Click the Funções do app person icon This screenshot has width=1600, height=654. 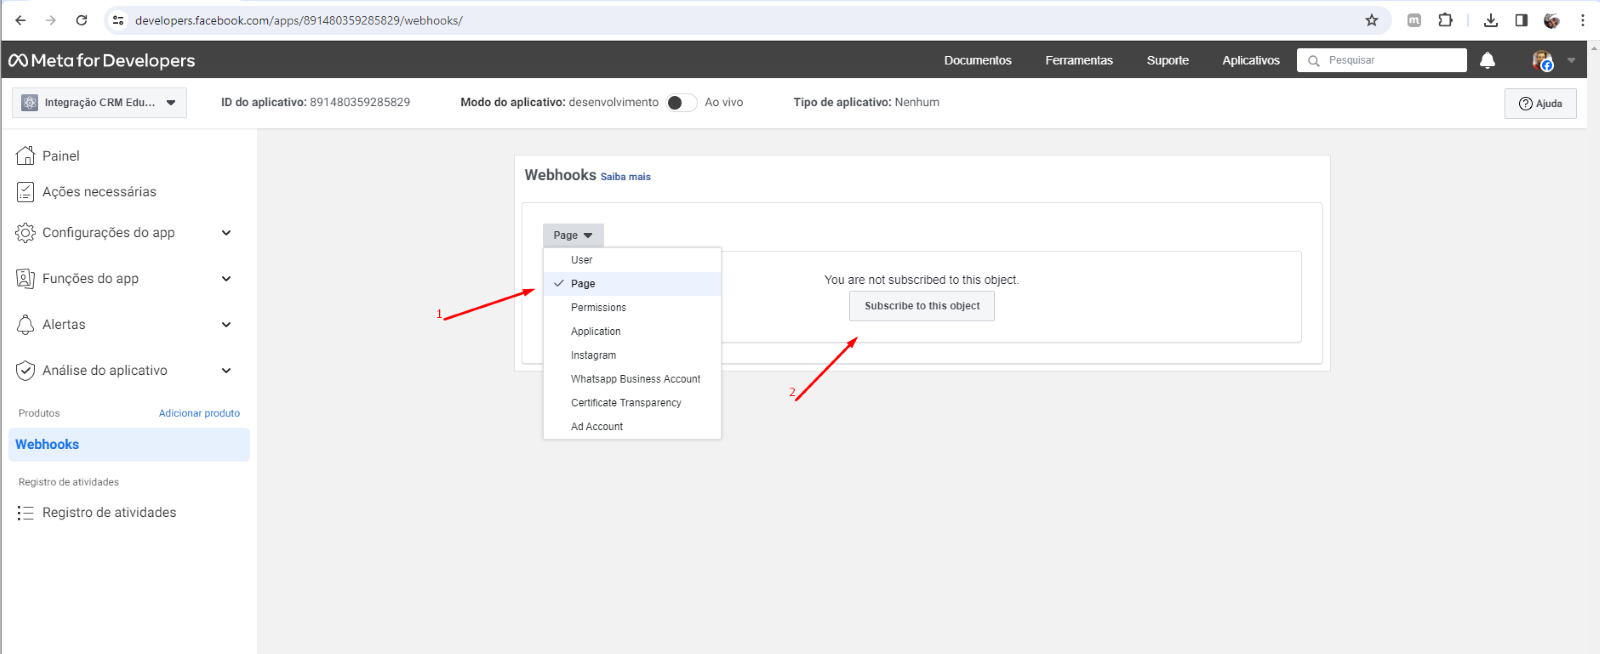tap(26, 278)
